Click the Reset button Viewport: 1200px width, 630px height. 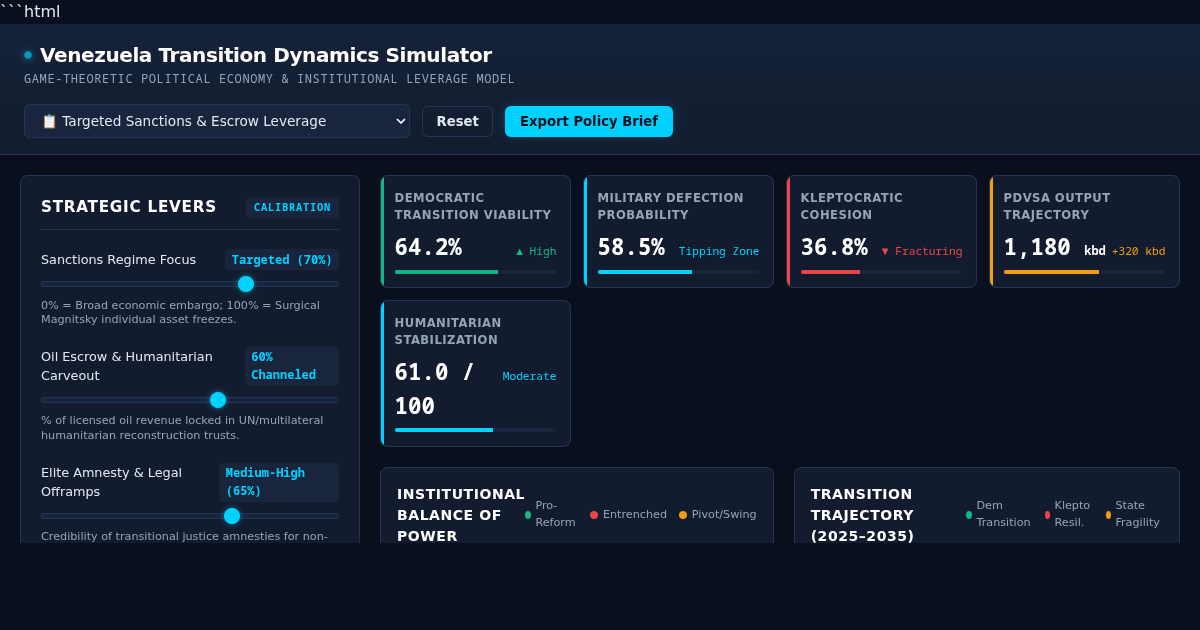tap(457, 121)
